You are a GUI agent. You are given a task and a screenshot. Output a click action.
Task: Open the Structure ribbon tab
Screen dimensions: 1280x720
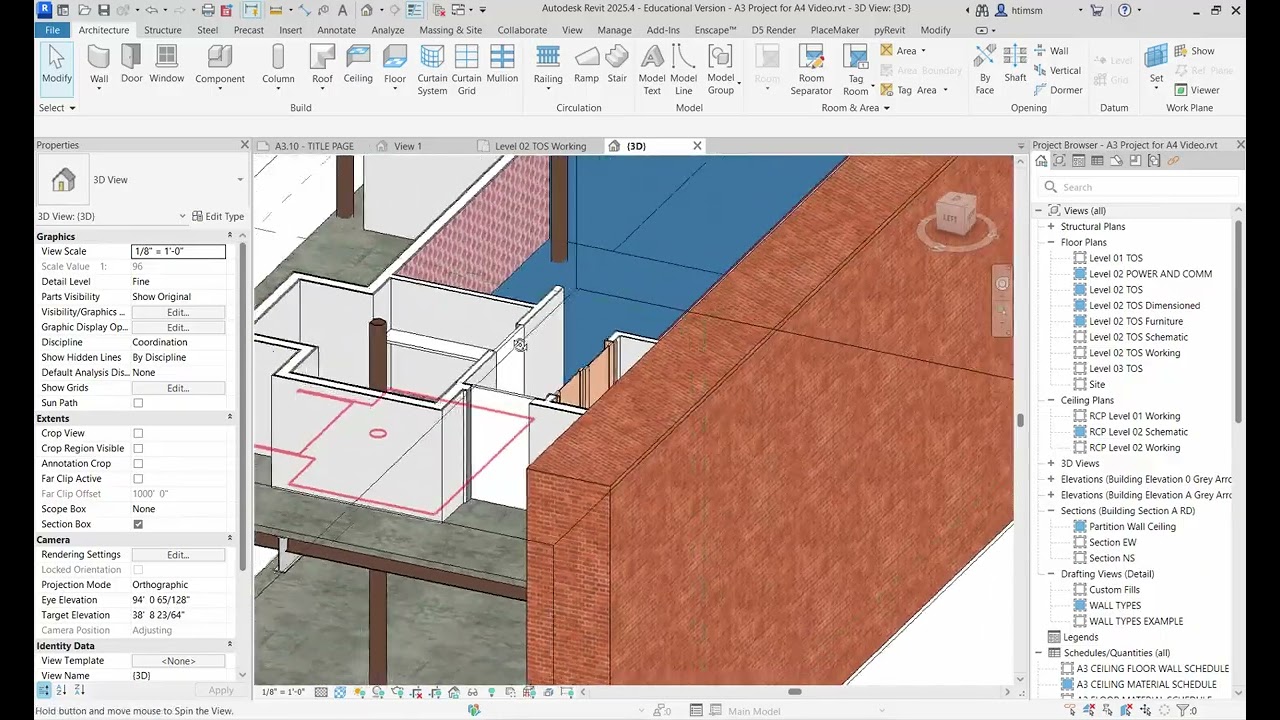click(163, 30)
